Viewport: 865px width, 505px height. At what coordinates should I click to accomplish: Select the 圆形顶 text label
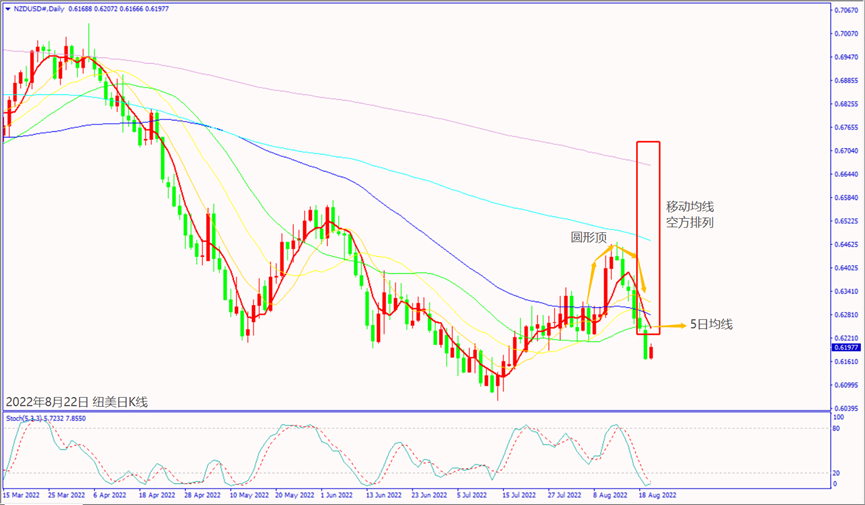(589, 239)
